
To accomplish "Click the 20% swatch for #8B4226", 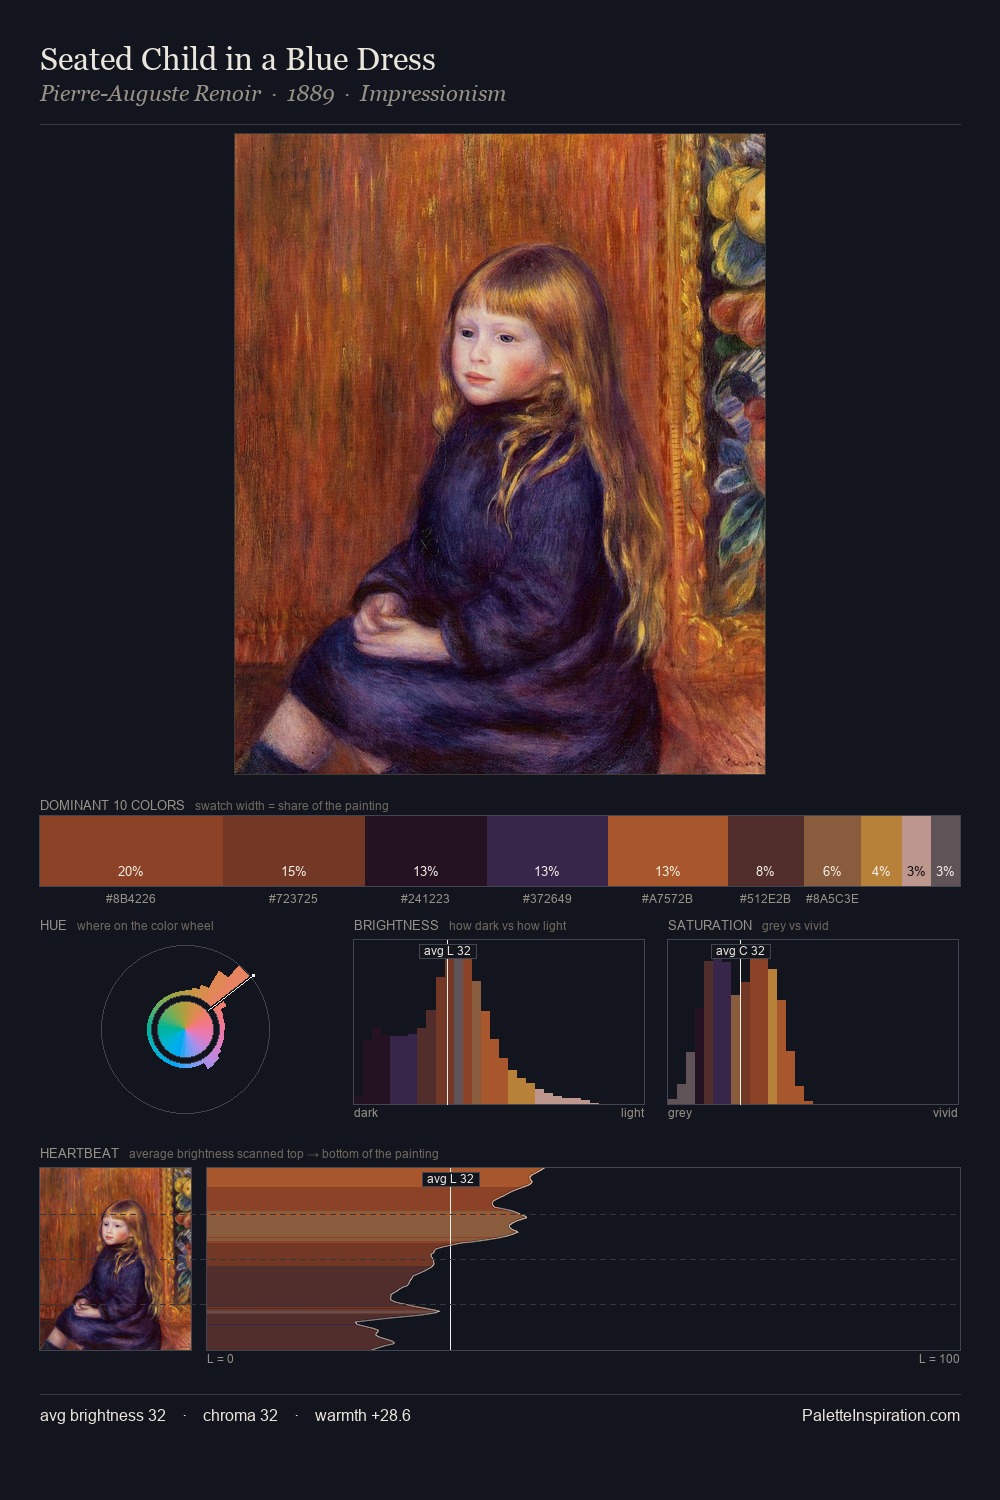I will [x=131, y=851].
